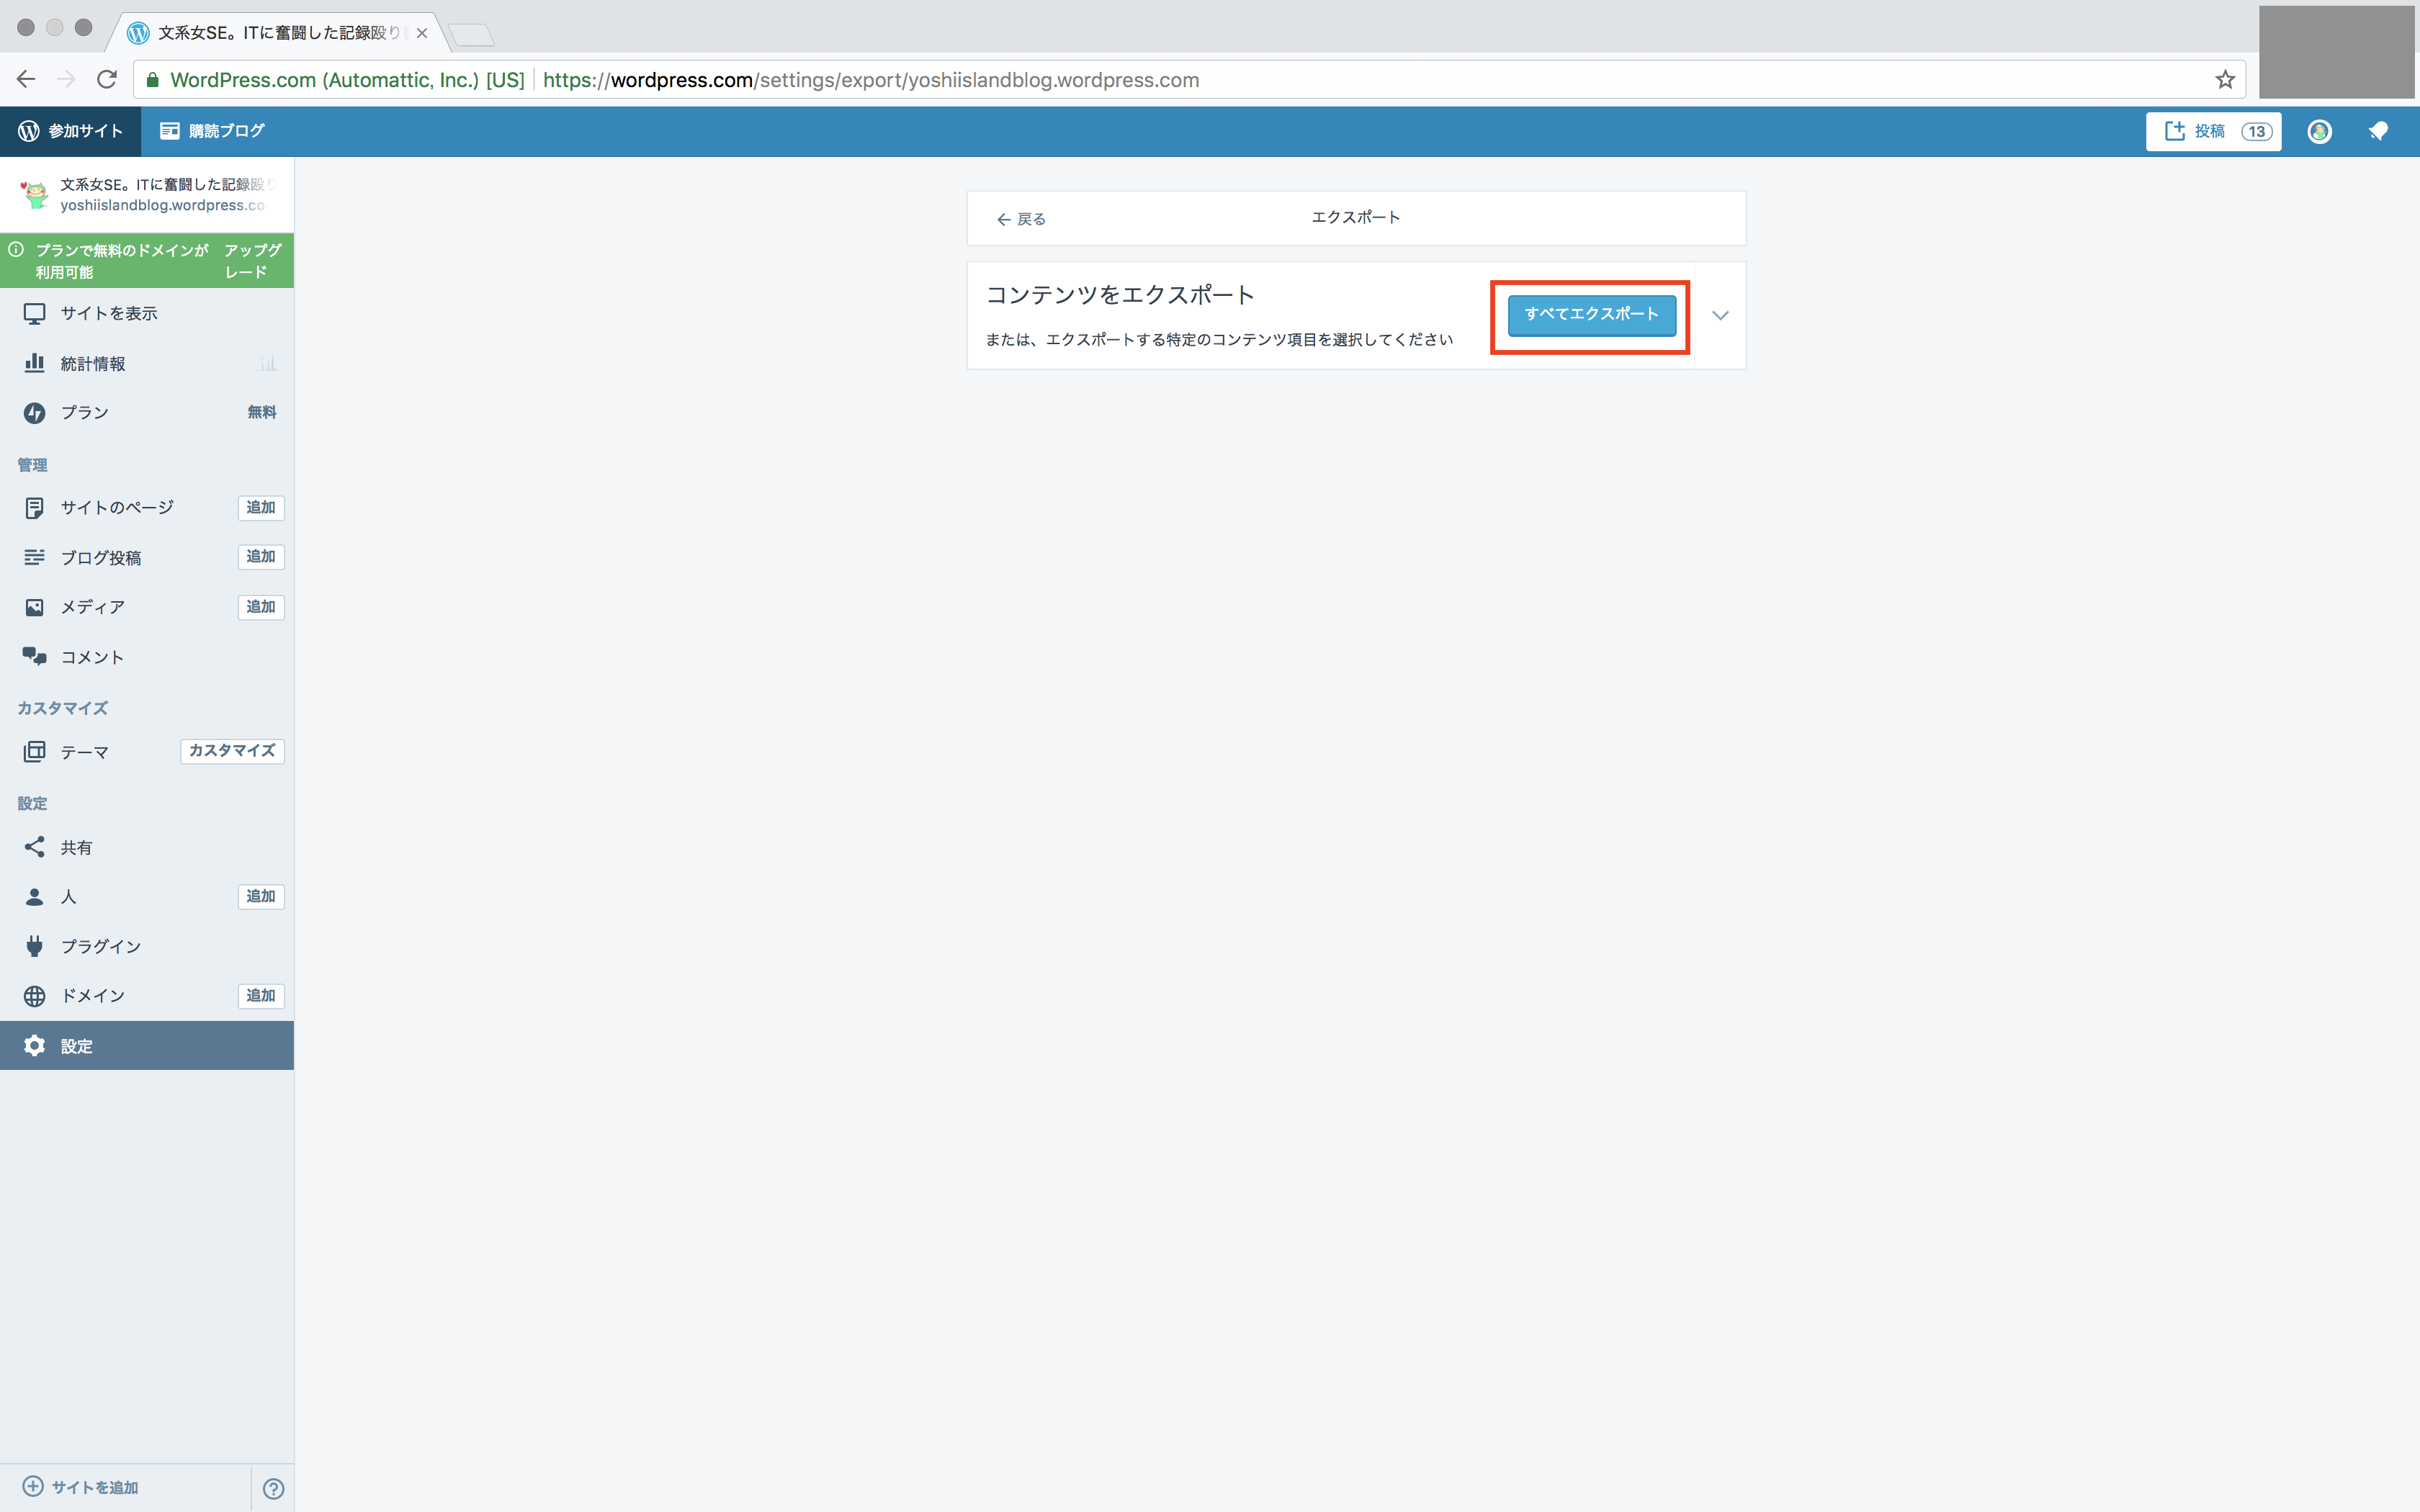Screen dimensions: 2420x1512
Task: Open コメント in the sidebar
Action: [x=147, y=657]
